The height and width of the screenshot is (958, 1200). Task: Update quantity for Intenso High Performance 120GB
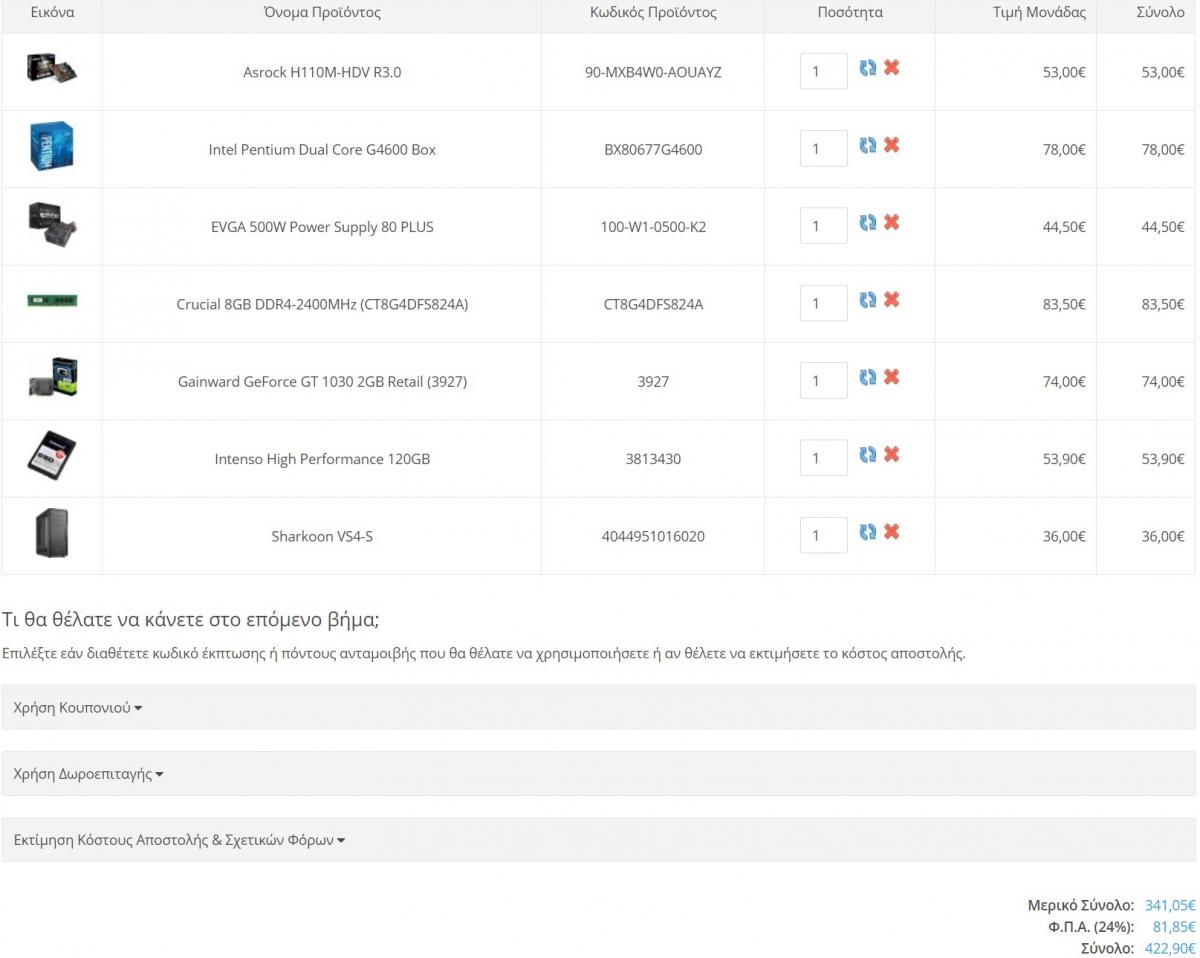coord(868,455)
